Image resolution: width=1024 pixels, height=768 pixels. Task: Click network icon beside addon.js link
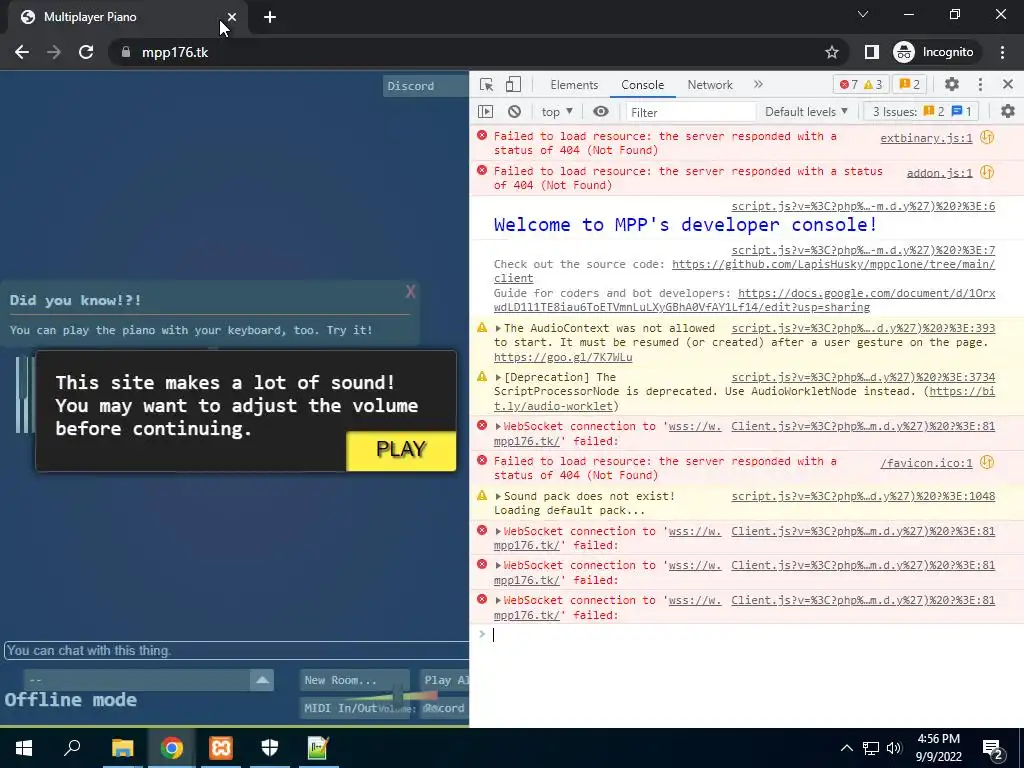coord(987,172)
